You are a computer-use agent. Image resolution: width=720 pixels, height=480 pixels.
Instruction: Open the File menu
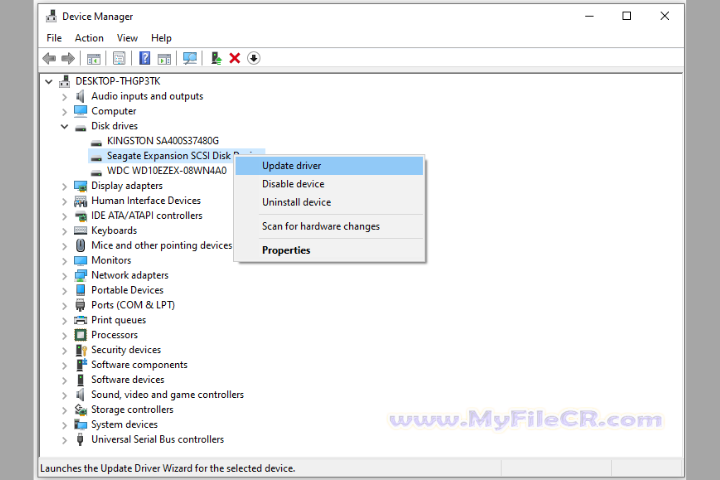[54, 38]
